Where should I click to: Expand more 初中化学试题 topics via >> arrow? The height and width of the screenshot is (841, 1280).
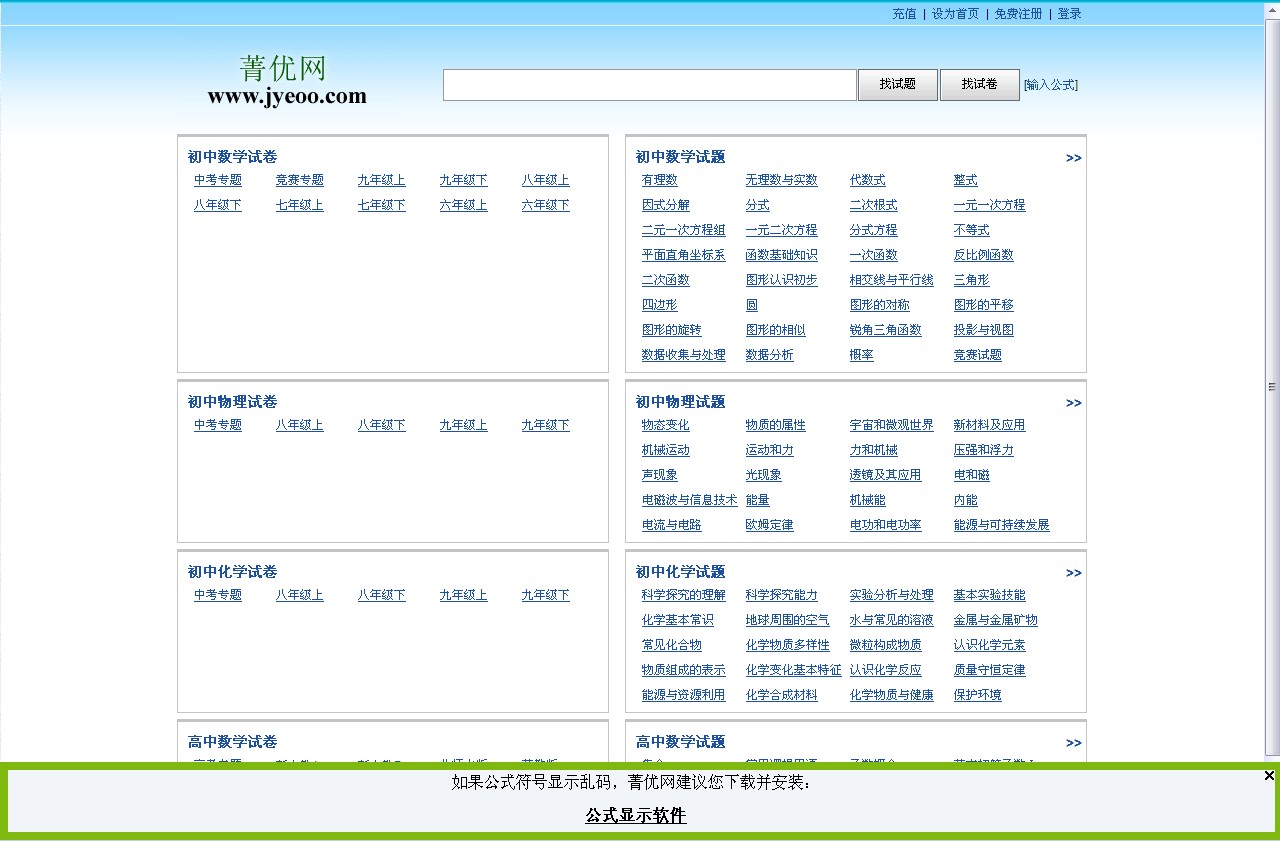click(1073, 573)
